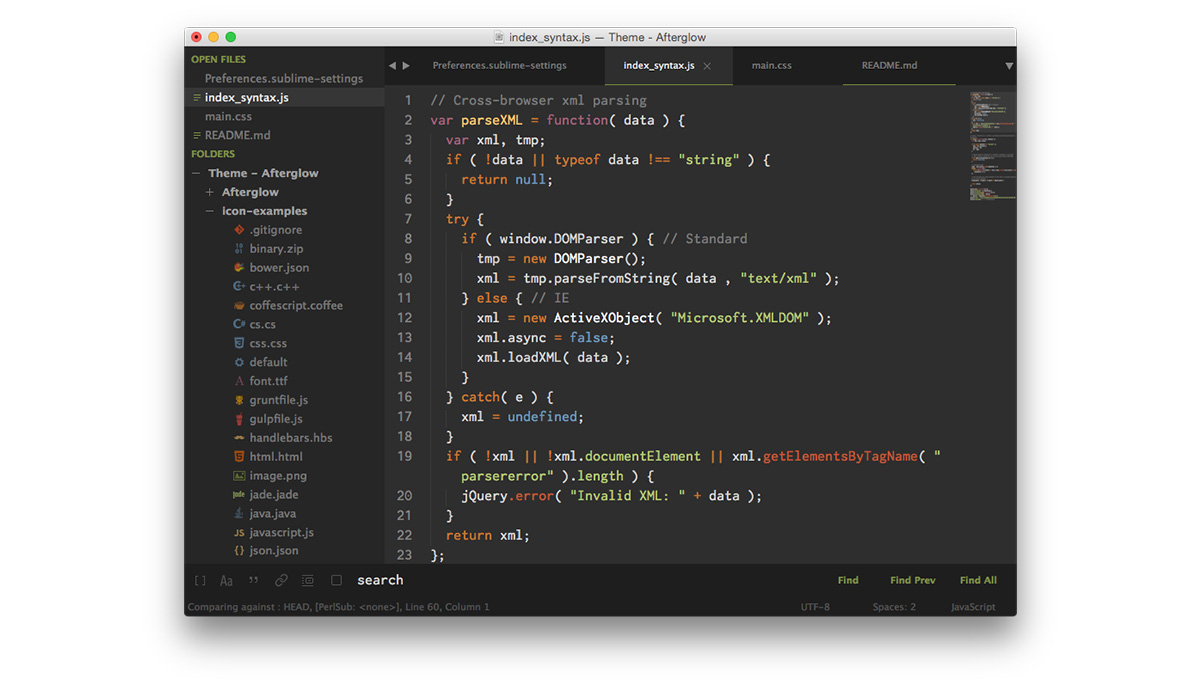The height and width of the screenshot is (680, 1200).
Task: Collapse the Theme - Afterglow folder
Action: click(197, 173)
